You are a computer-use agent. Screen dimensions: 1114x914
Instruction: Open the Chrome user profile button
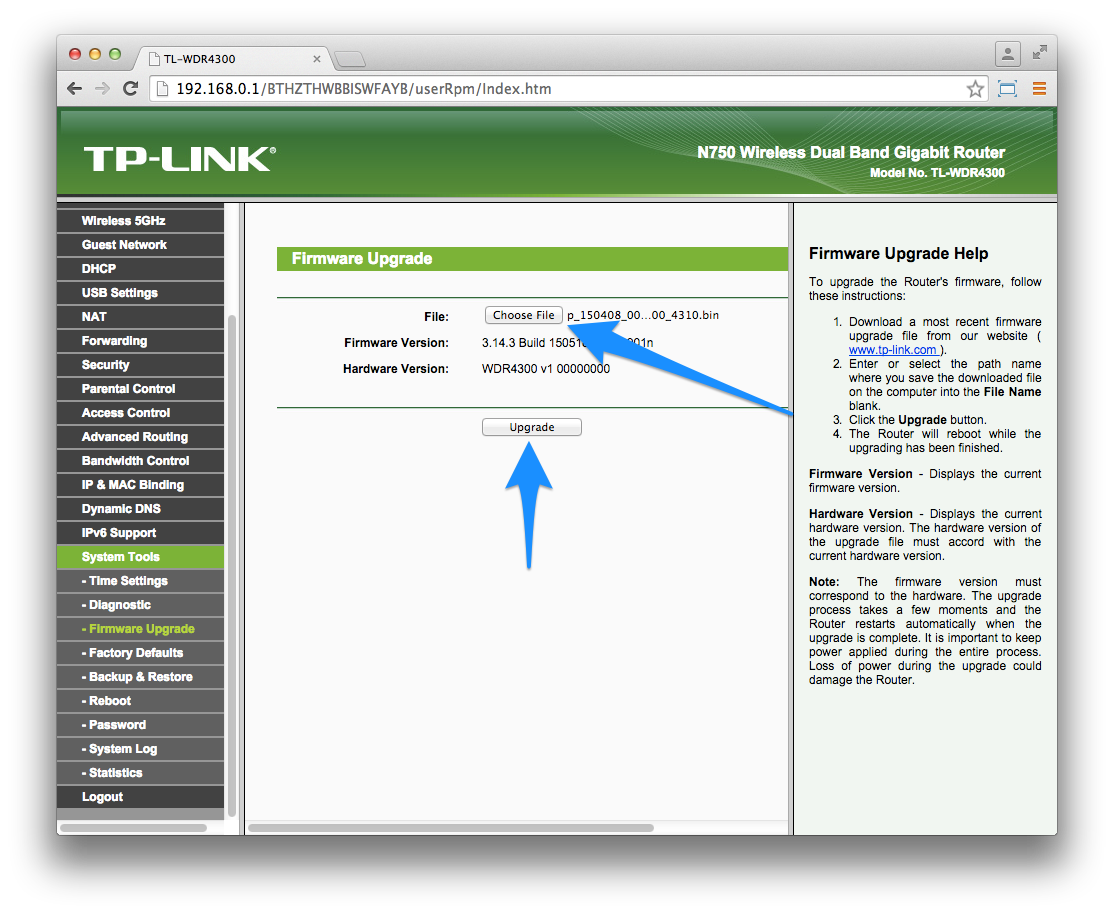(1007, 53)
